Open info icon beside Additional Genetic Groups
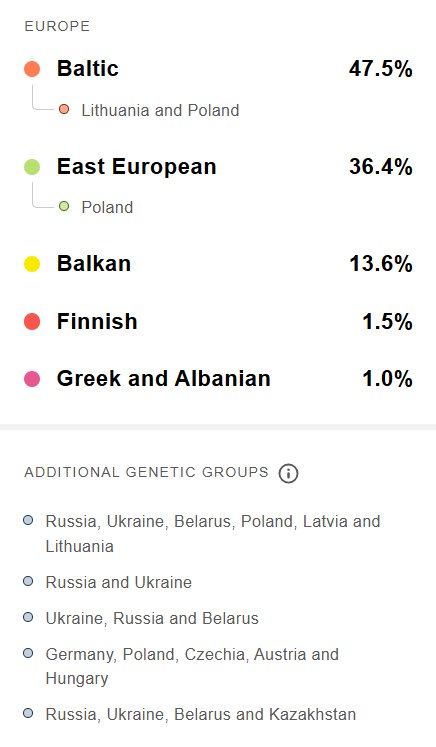This screenshot has width=436, height=747. pos(288,474)
